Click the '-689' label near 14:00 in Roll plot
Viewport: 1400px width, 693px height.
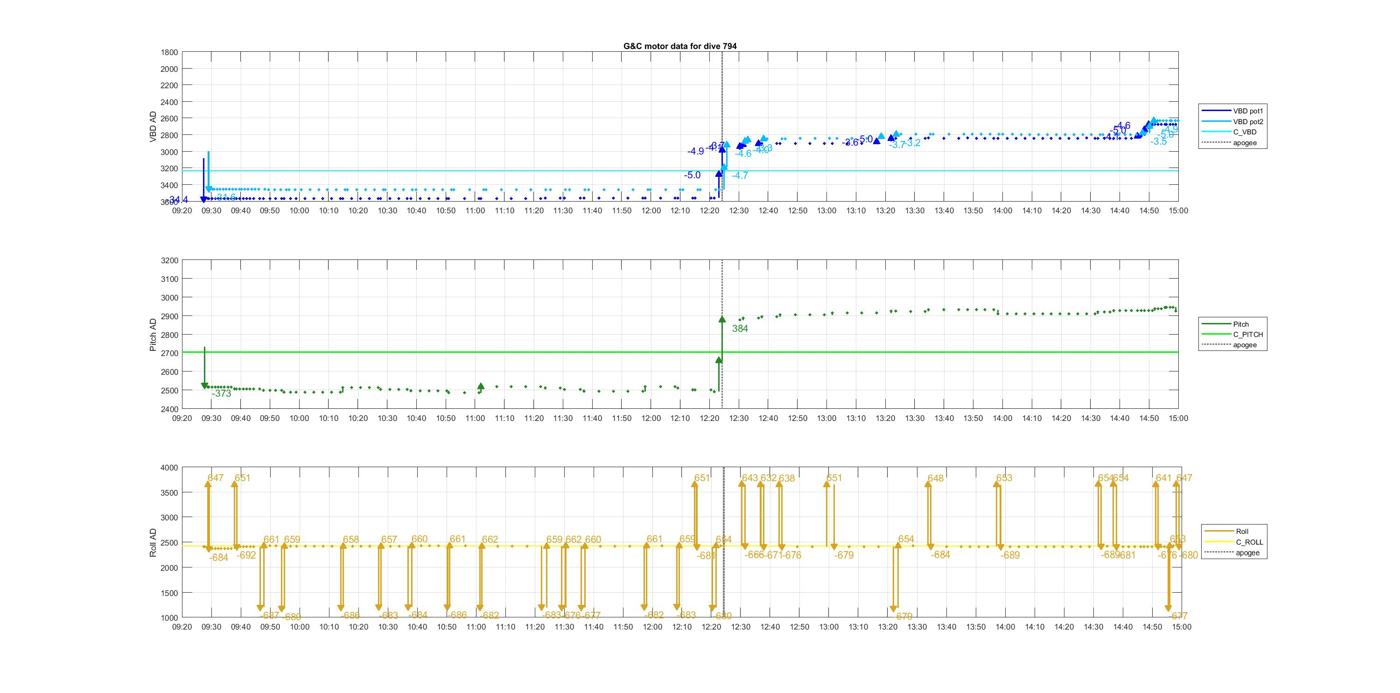coord(1010,555)
